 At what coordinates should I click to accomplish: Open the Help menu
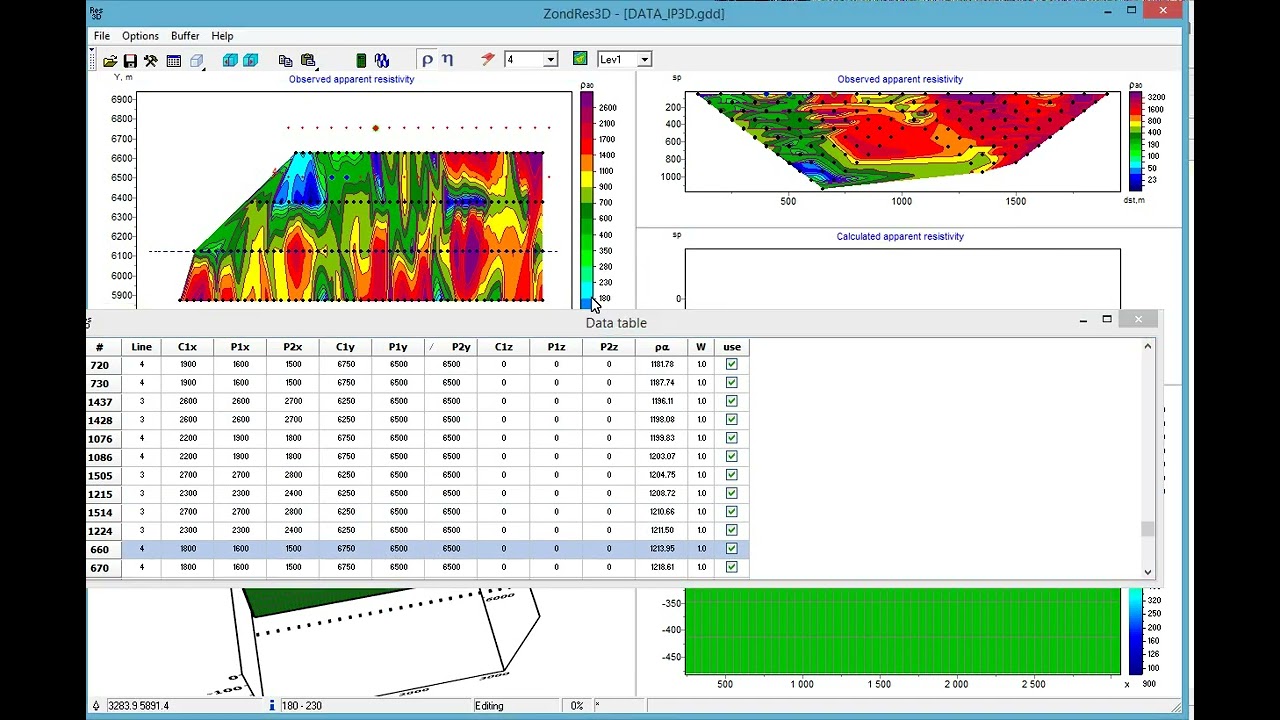(x=222, y=36)
